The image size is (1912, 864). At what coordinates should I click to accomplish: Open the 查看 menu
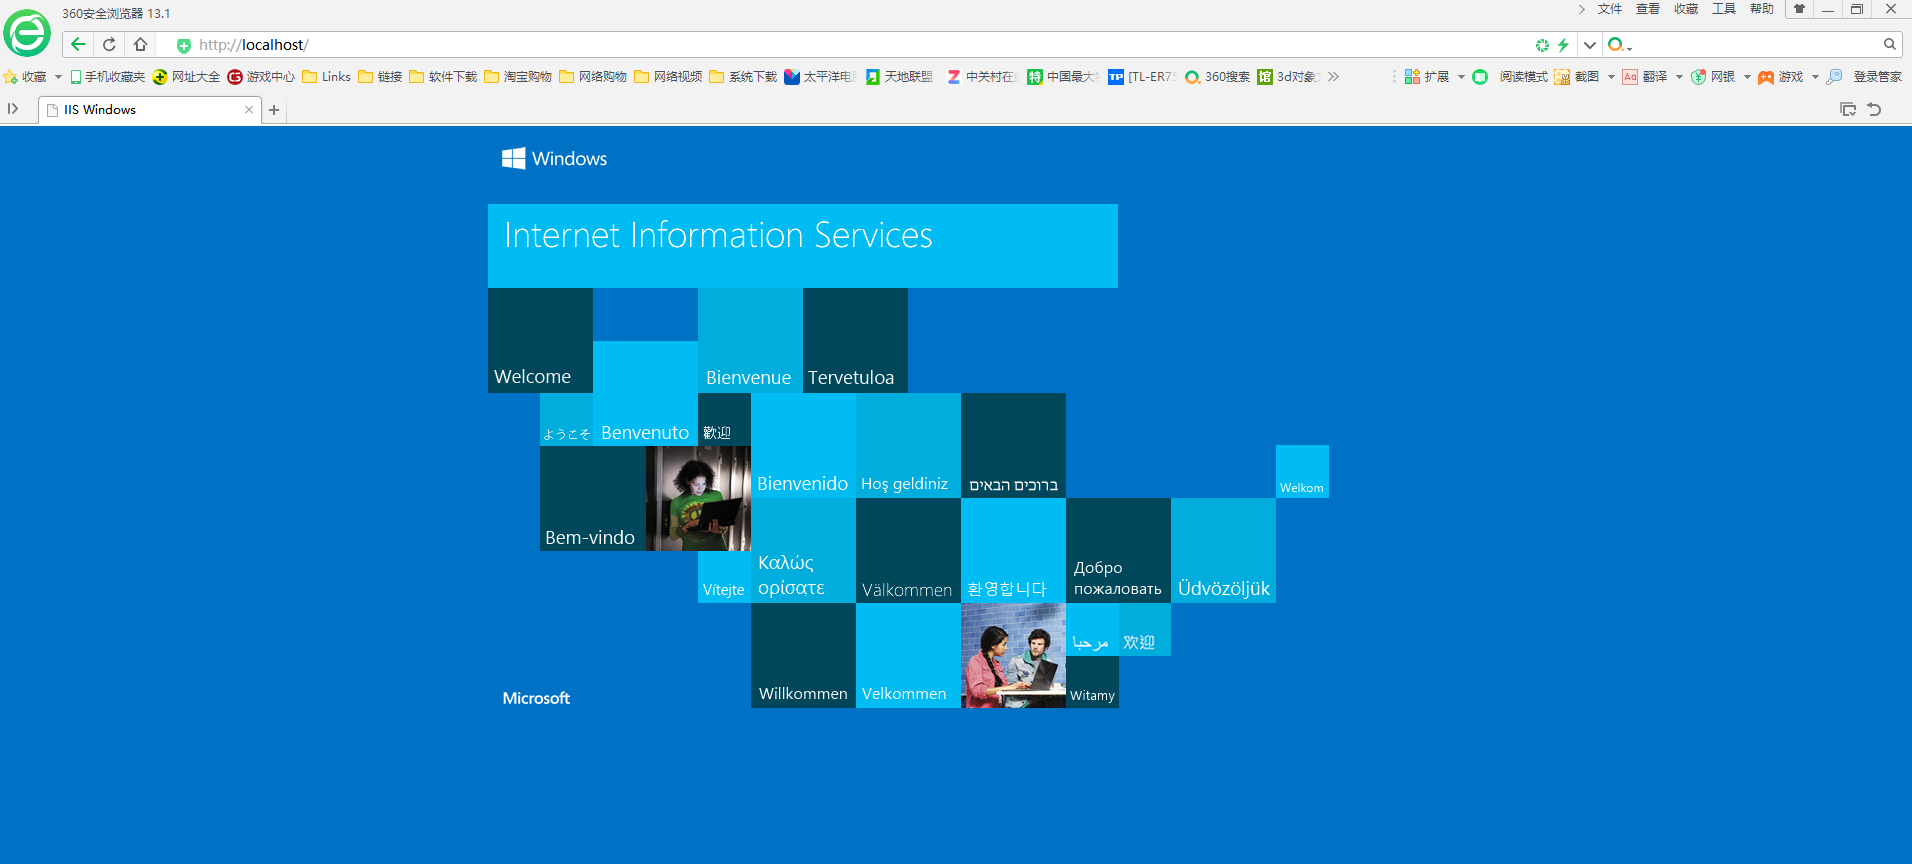[x=1648, y=9]
